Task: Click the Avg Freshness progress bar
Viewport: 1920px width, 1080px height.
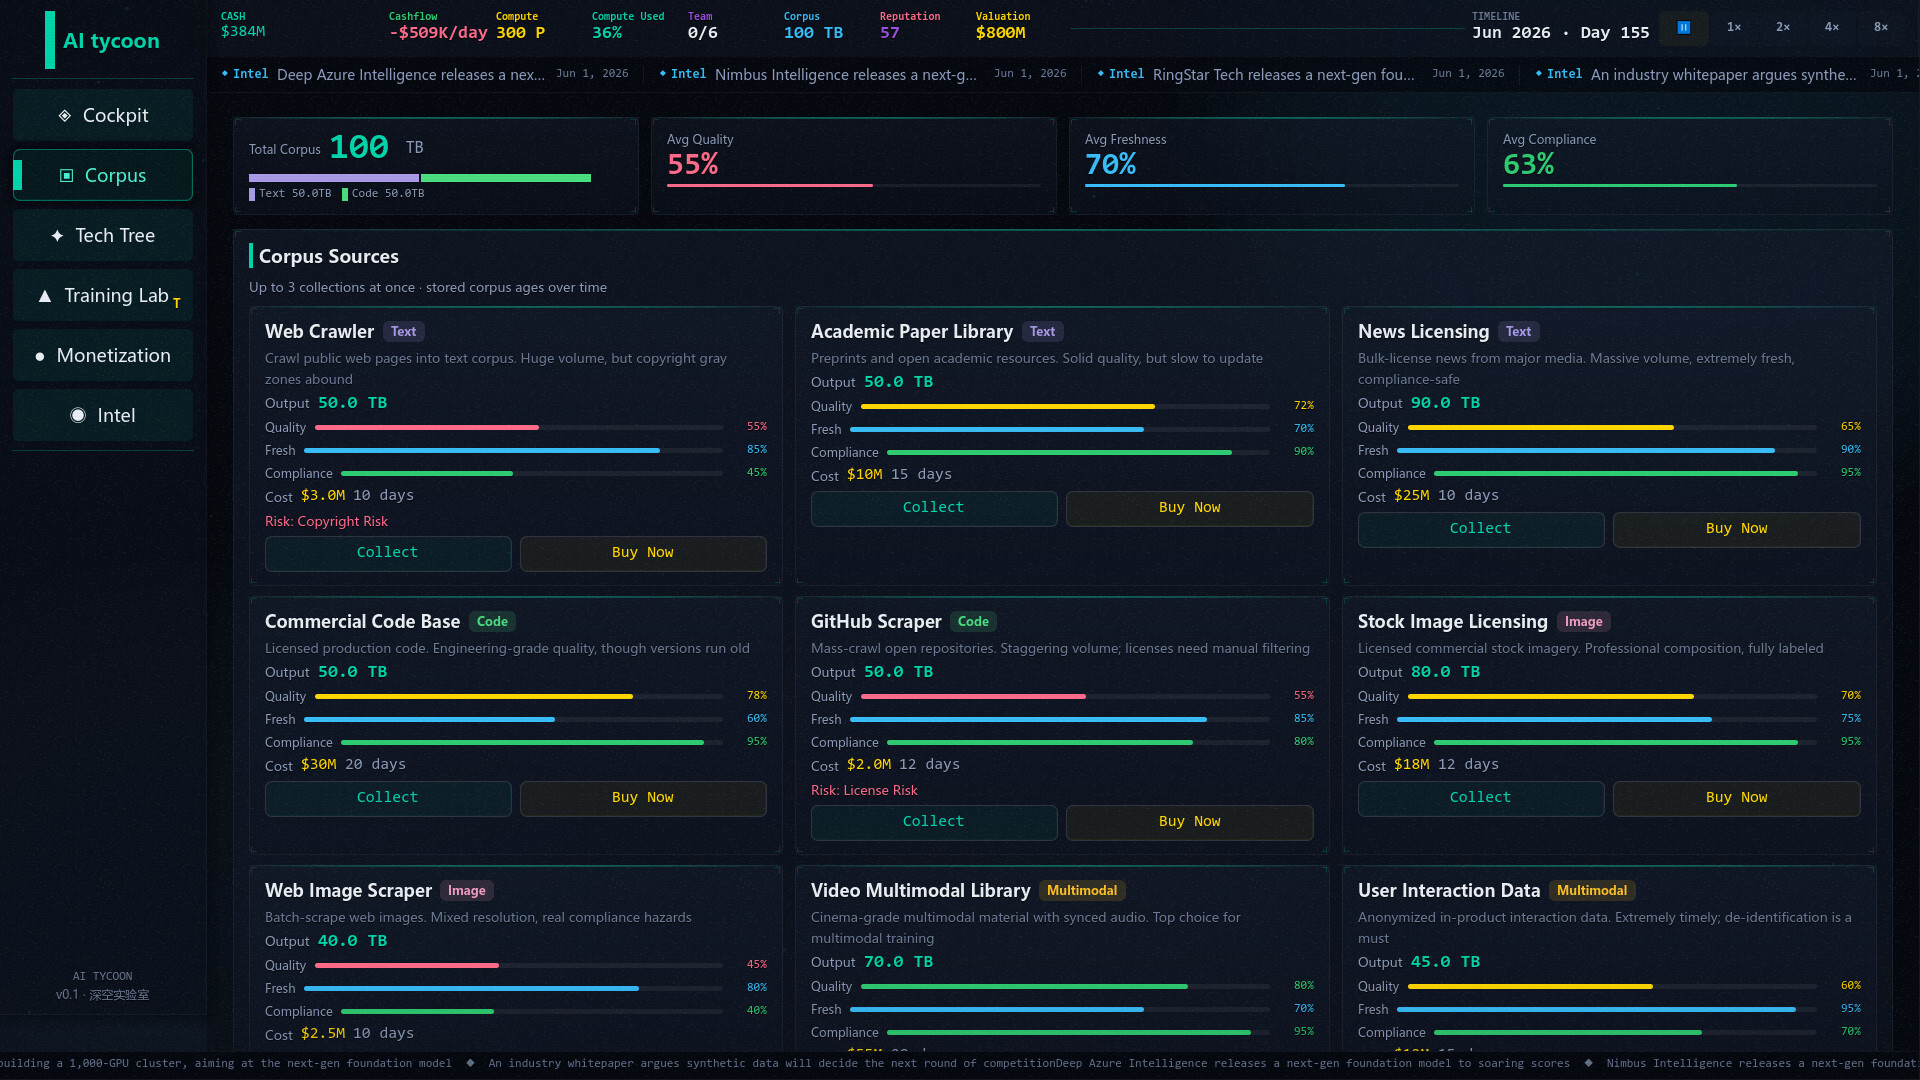Action: [x=1272, y=186]
